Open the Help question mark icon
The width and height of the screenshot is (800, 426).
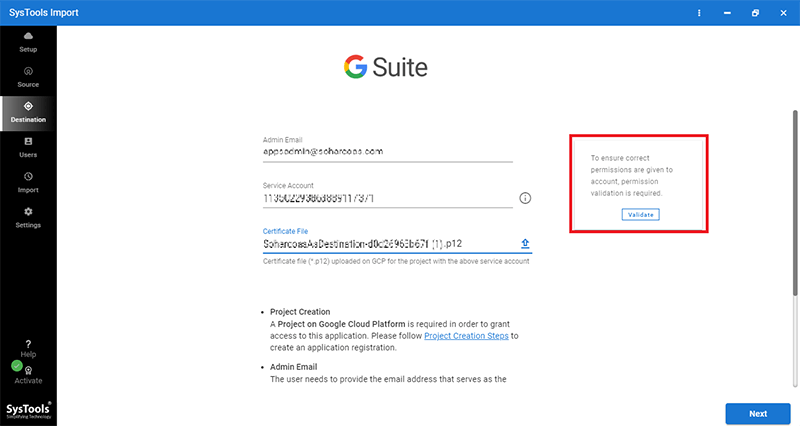28,344
